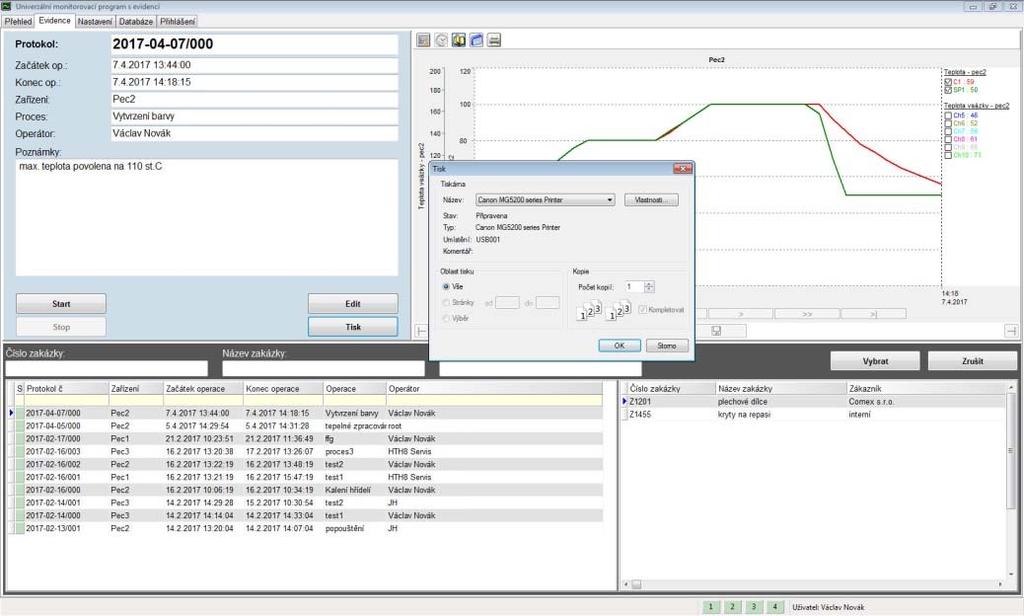Click the Tisk print button
The image size is (1024, 616).
[353, 327]
